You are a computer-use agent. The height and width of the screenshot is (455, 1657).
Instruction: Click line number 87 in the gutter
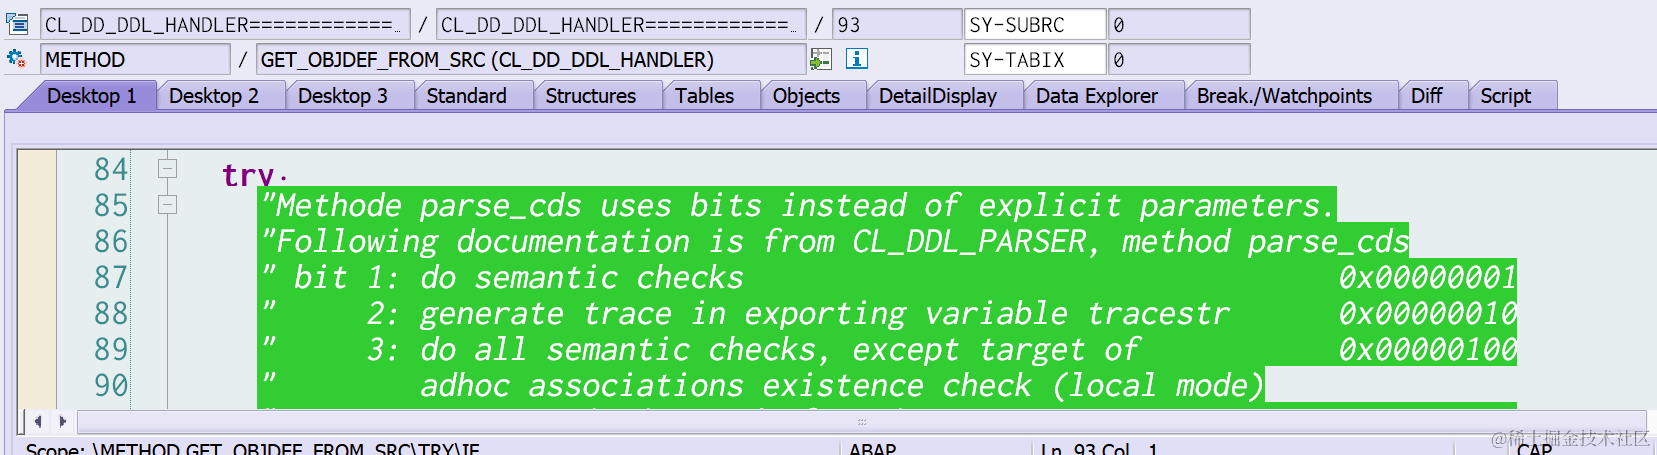coord(111,277)
